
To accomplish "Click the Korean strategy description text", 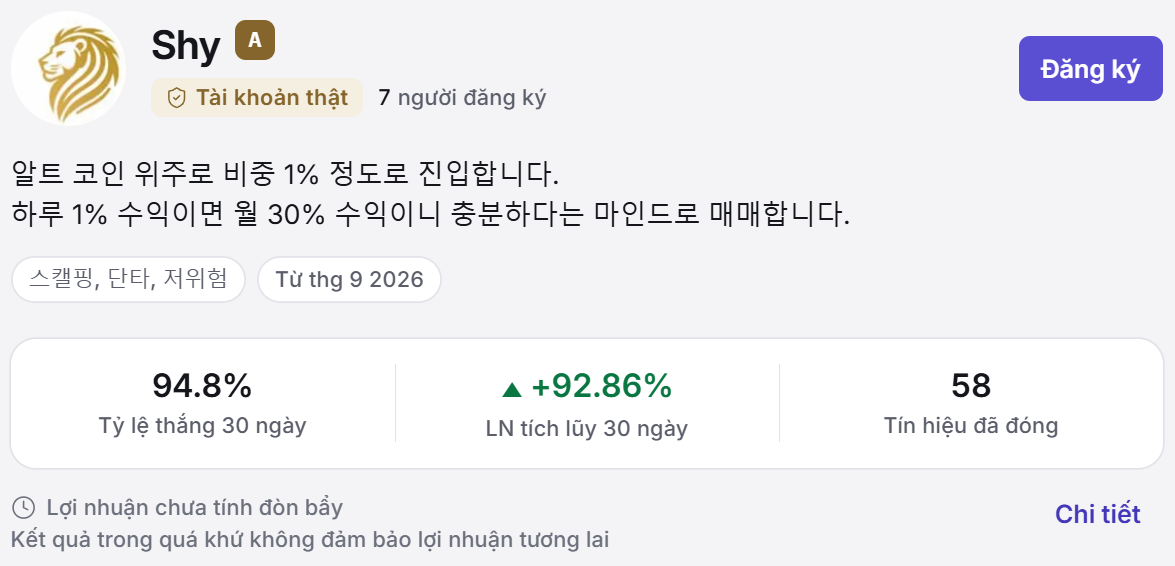I will [x=432, y=195].
